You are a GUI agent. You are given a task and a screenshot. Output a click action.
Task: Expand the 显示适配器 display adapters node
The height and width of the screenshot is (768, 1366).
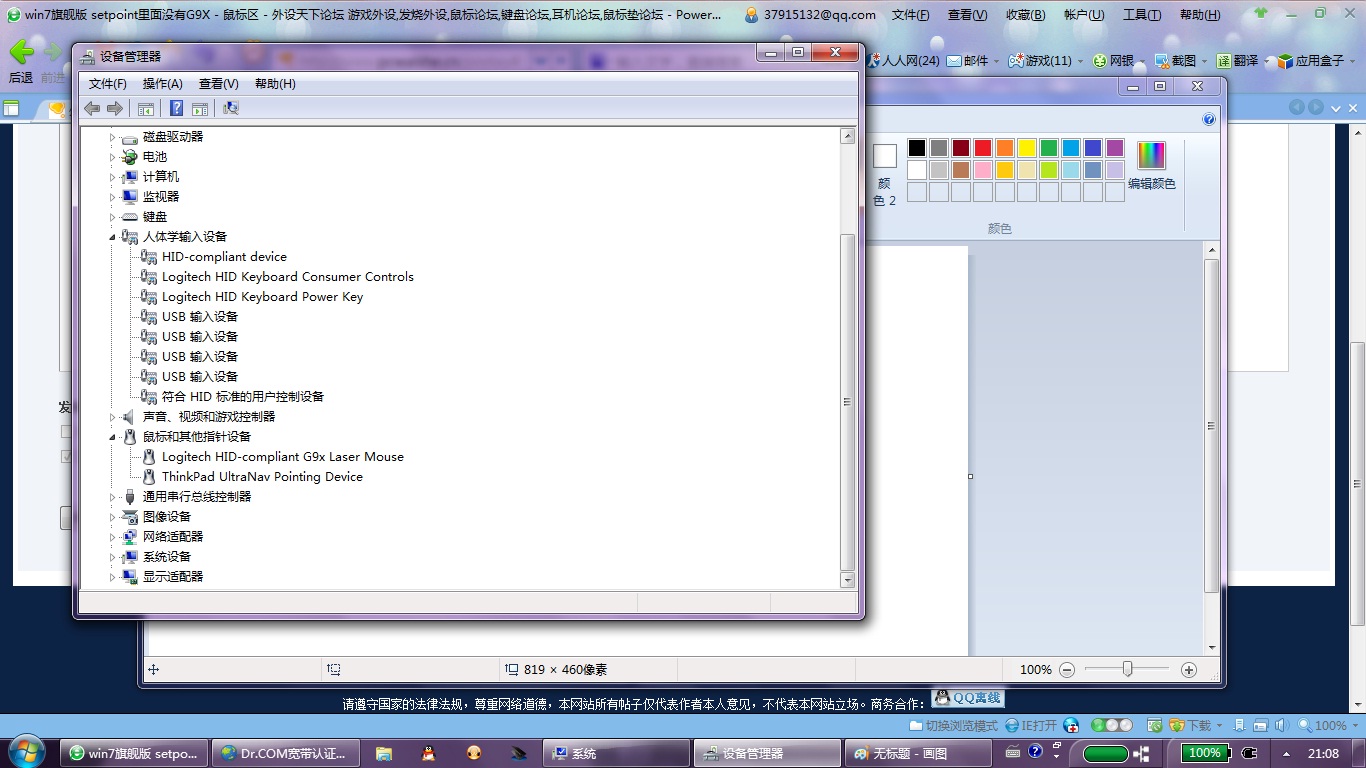[112, 577]
